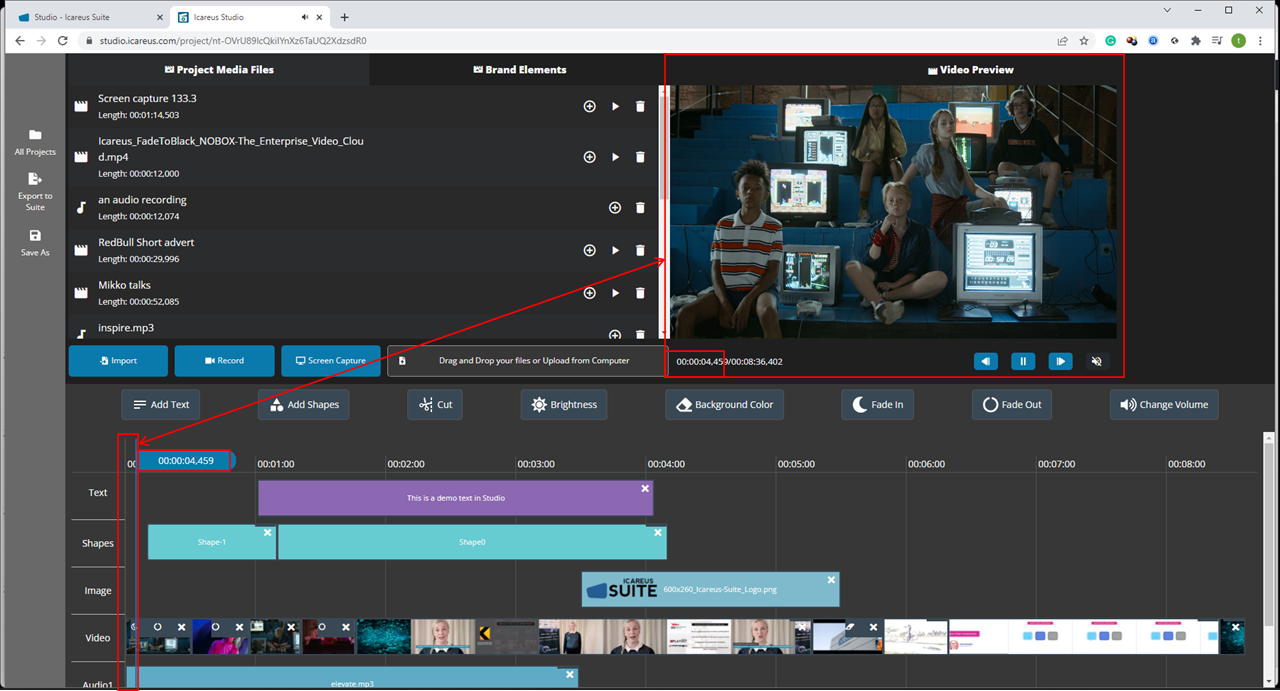Switch to Project Media Files tab
The height and width of the screenshot is (691, 1280).
218,70
